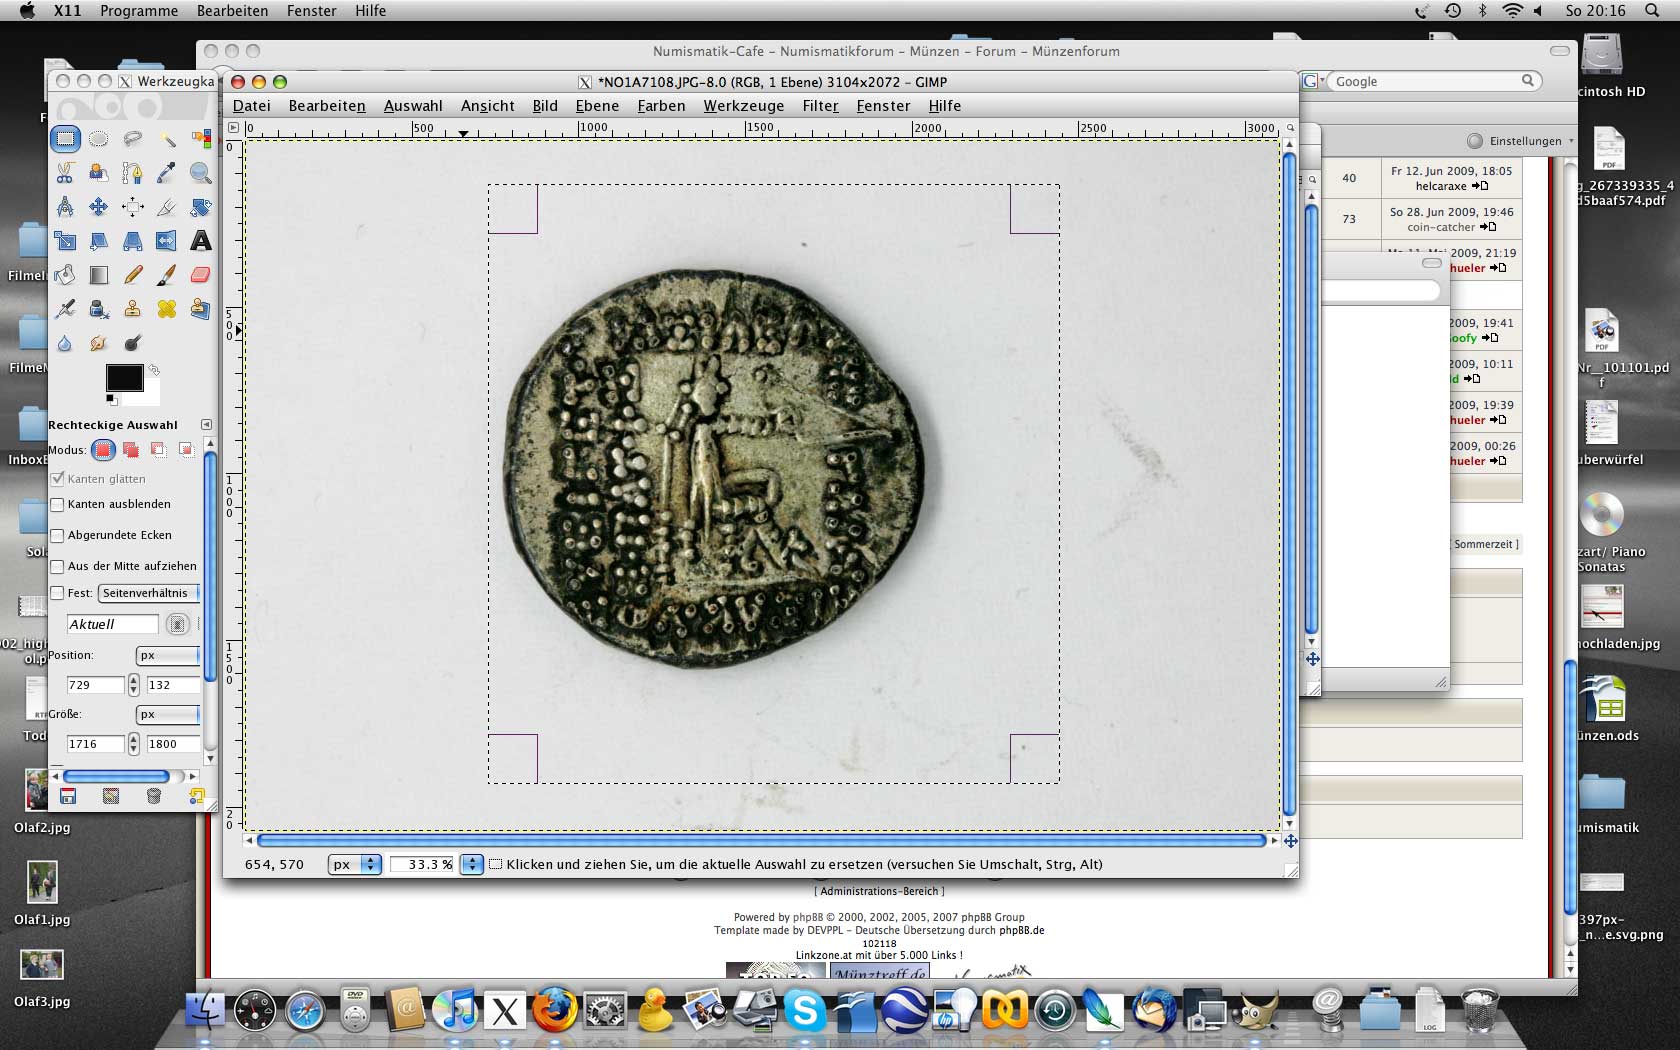
Task: Click the black foreground color swatch
Action: tap(124, 377)
